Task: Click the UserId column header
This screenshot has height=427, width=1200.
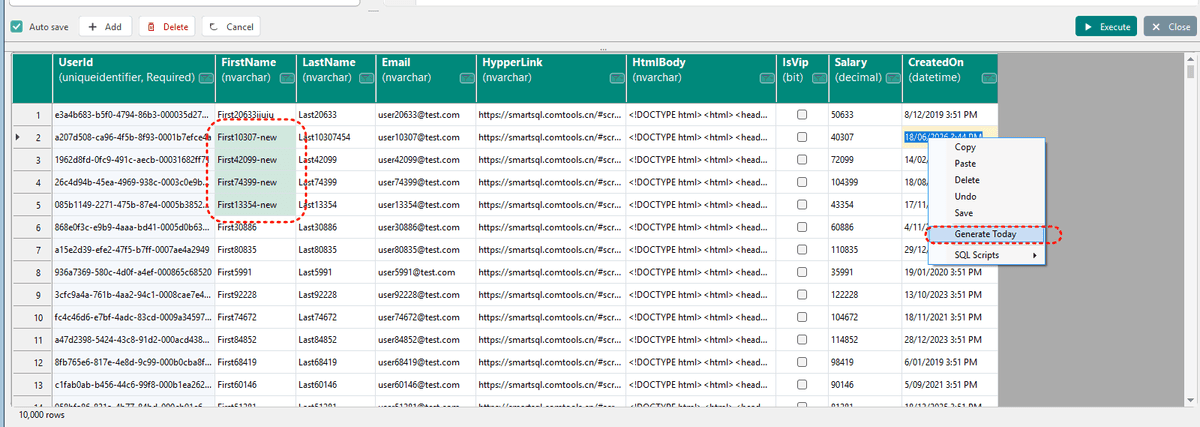Action: pos(133,78)
